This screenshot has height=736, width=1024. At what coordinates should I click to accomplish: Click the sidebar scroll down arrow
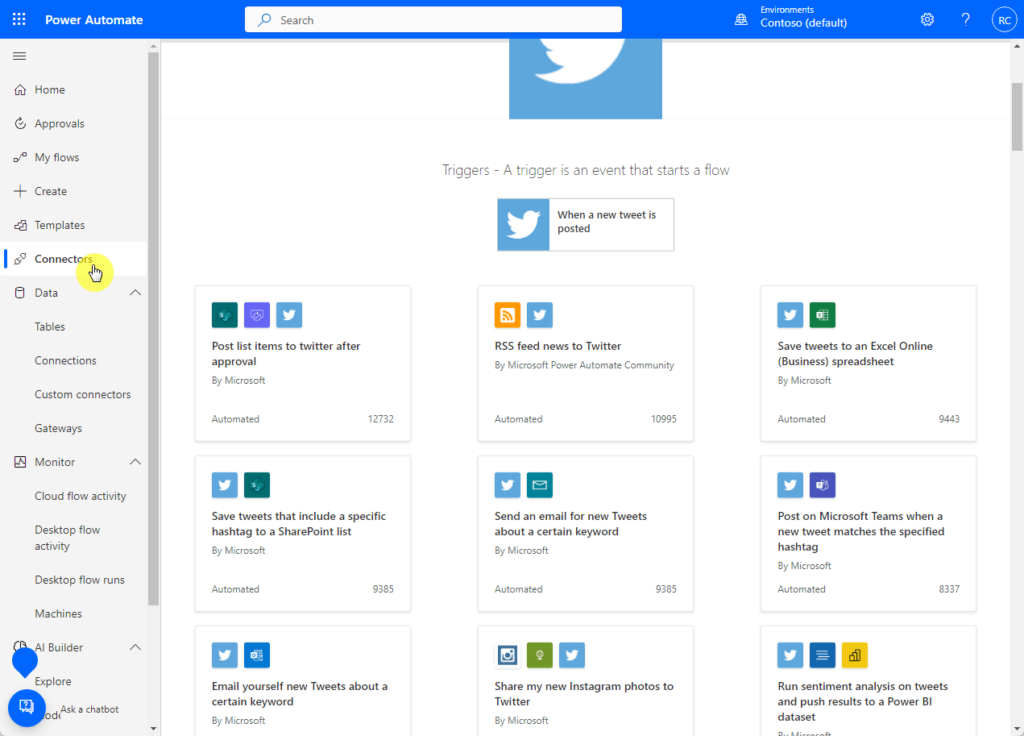(153, 728)
